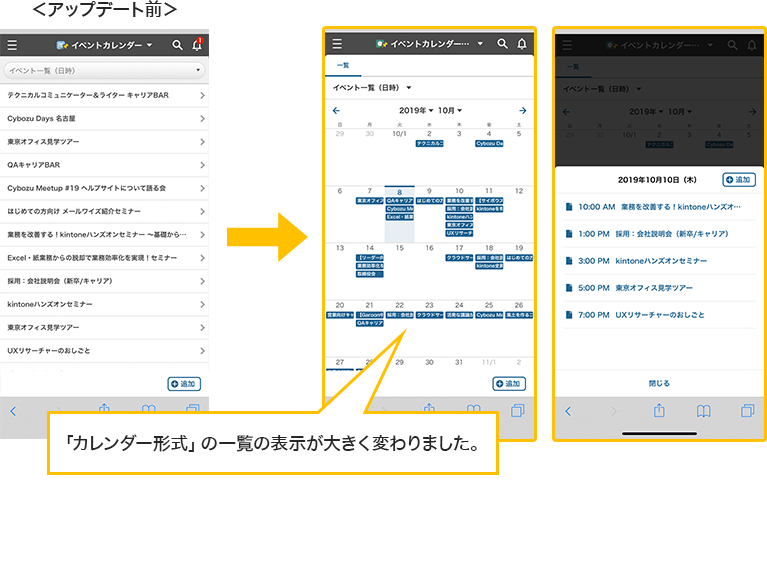Screen dimensions: 767x577
Task: Tap the bookmarks book icon in right phone
Action: pyautogui.click(x=703, y=411)
